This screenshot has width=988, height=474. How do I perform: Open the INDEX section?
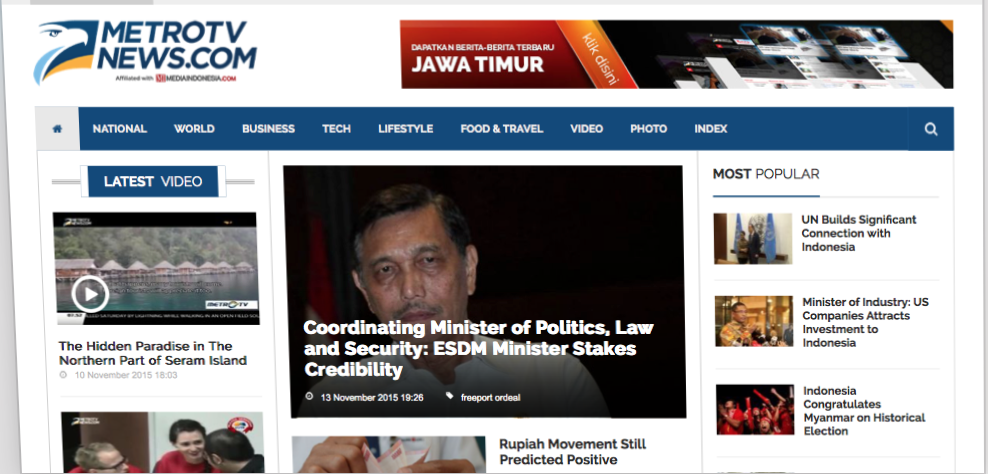[711, 129]
